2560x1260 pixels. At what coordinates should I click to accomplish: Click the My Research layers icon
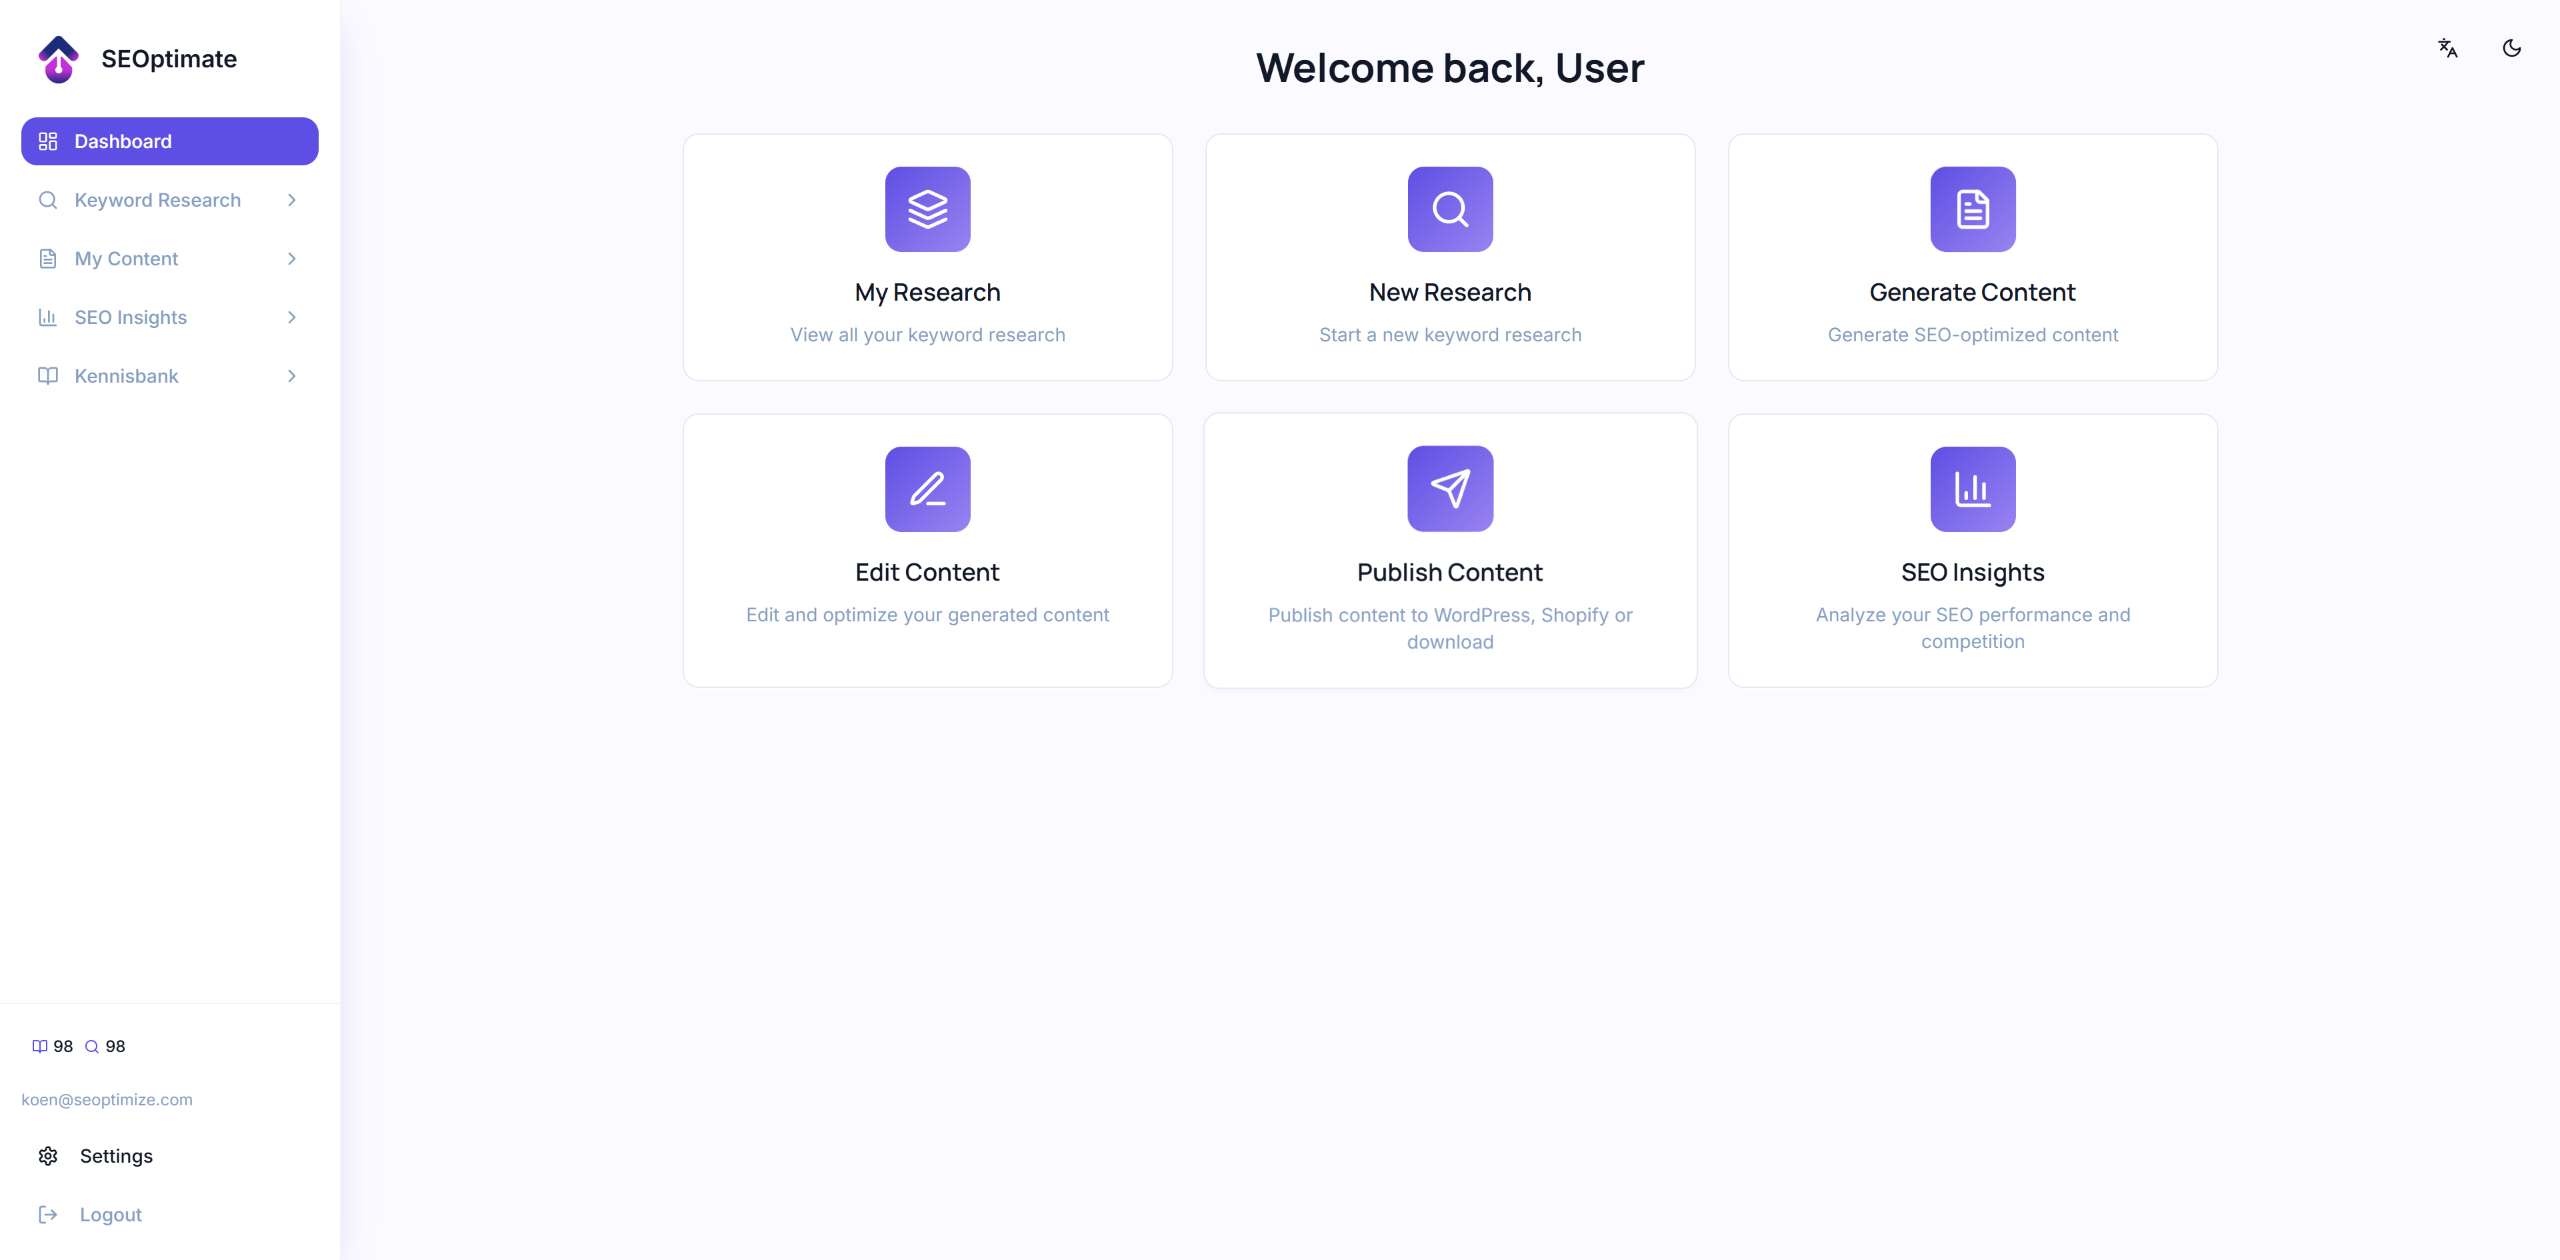tap(927, 209)
